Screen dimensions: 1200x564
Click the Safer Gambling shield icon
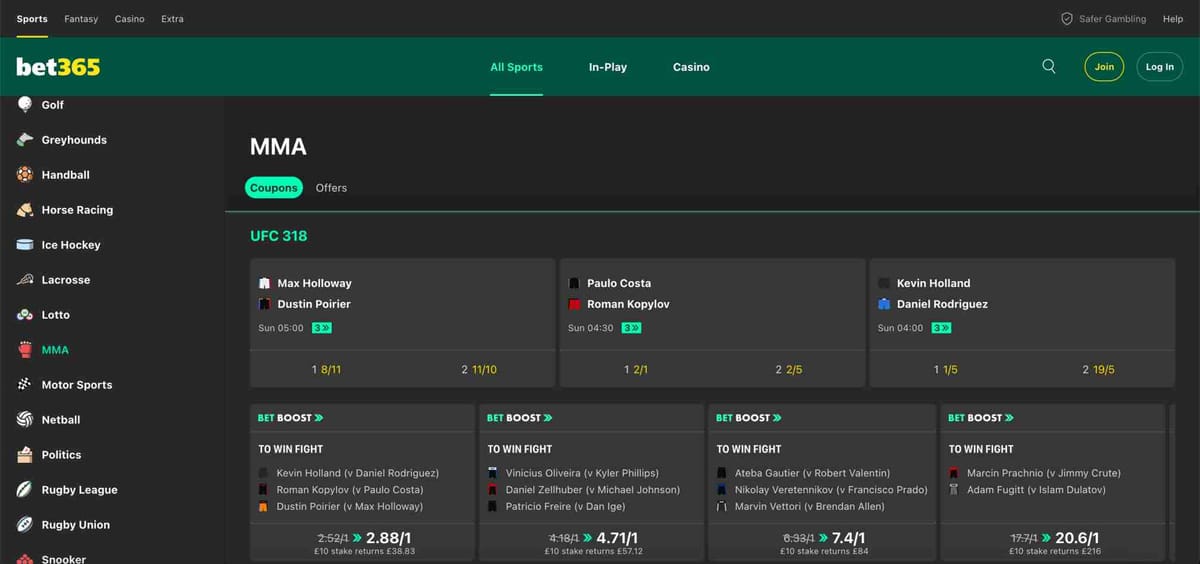(1067, 19)
